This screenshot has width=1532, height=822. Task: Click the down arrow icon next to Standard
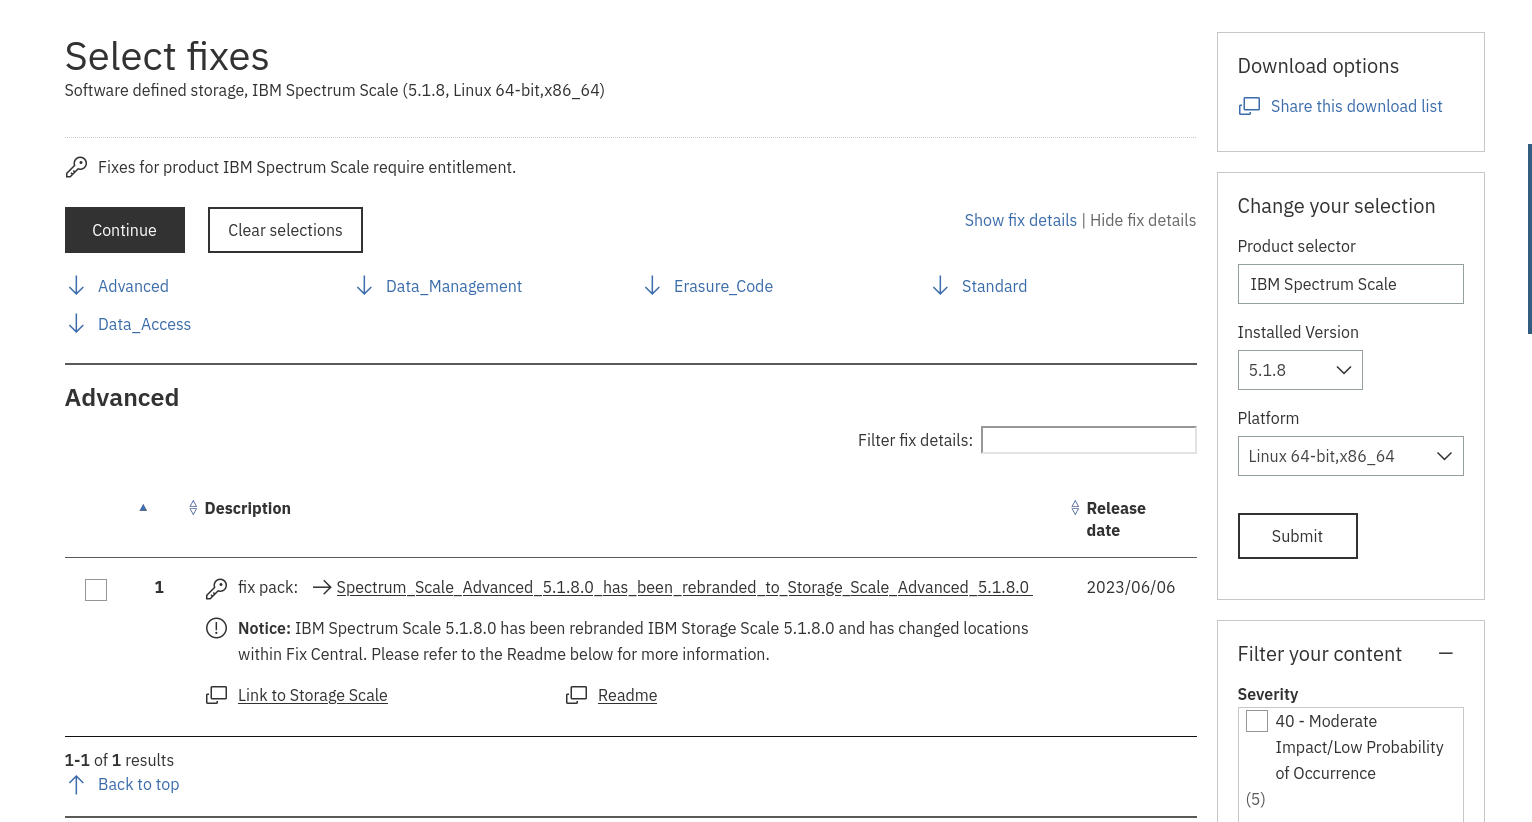click(940, 286)
